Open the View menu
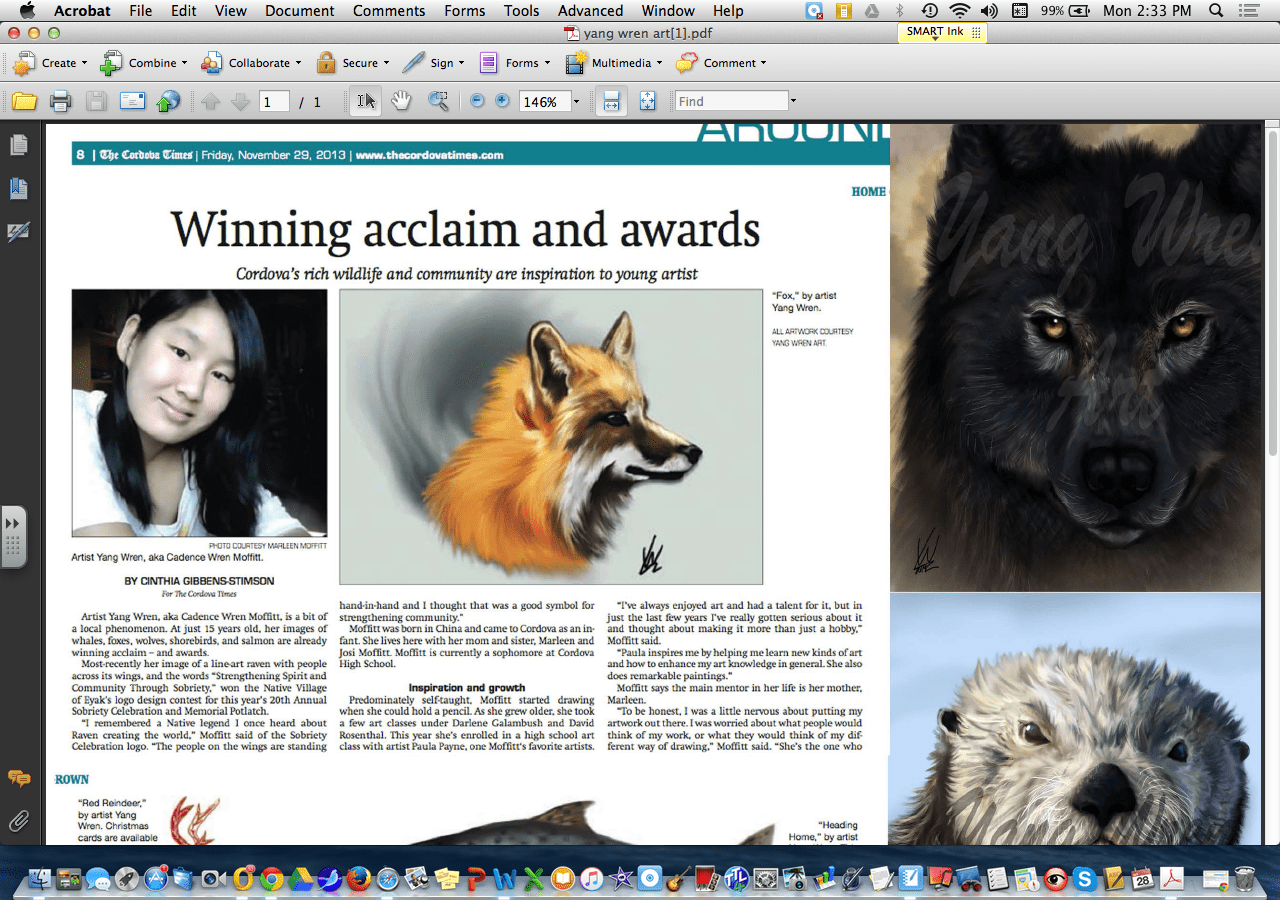The width and height of the screenshot is (1280, 900). tap(230, 11)
